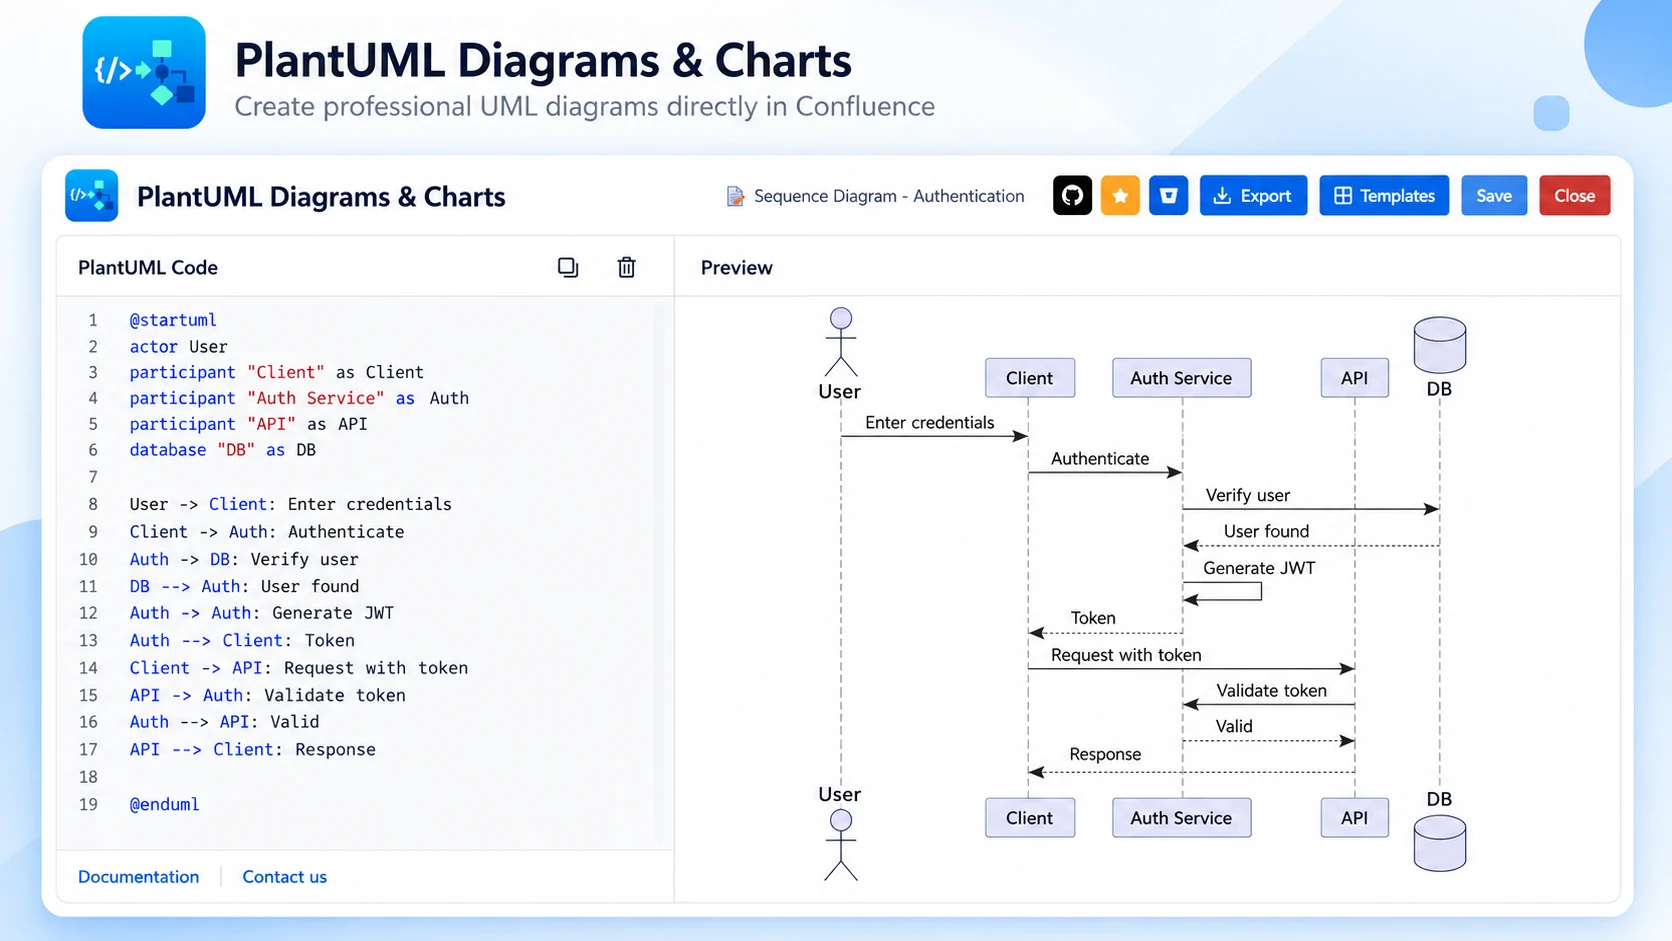Click the top Client participant box
The height and width of the screenshot is (941, 1672).
click(x=1030, y=378)
